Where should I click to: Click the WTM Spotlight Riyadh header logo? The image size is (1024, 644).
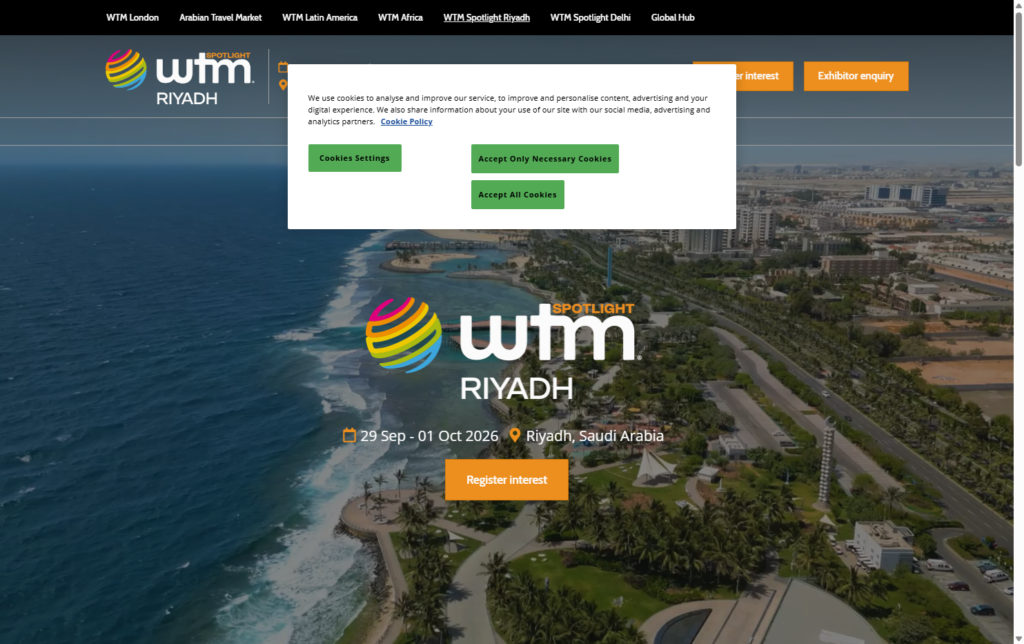click(x=179, y=76)
